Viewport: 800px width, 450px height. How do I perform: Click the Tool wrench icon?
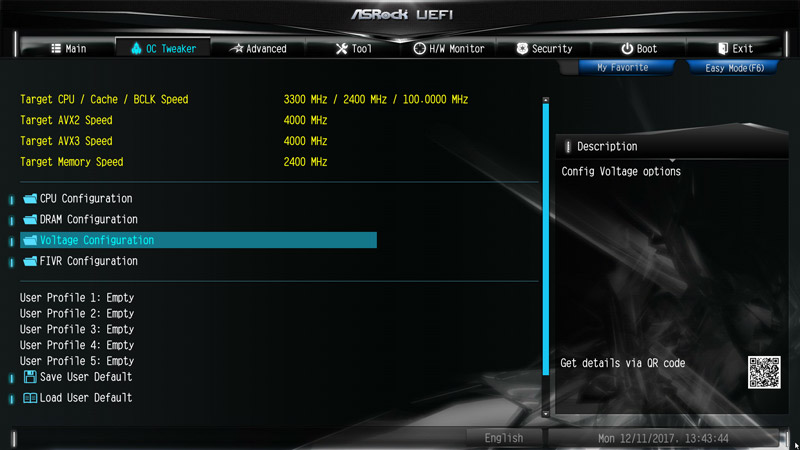point(341,48)
